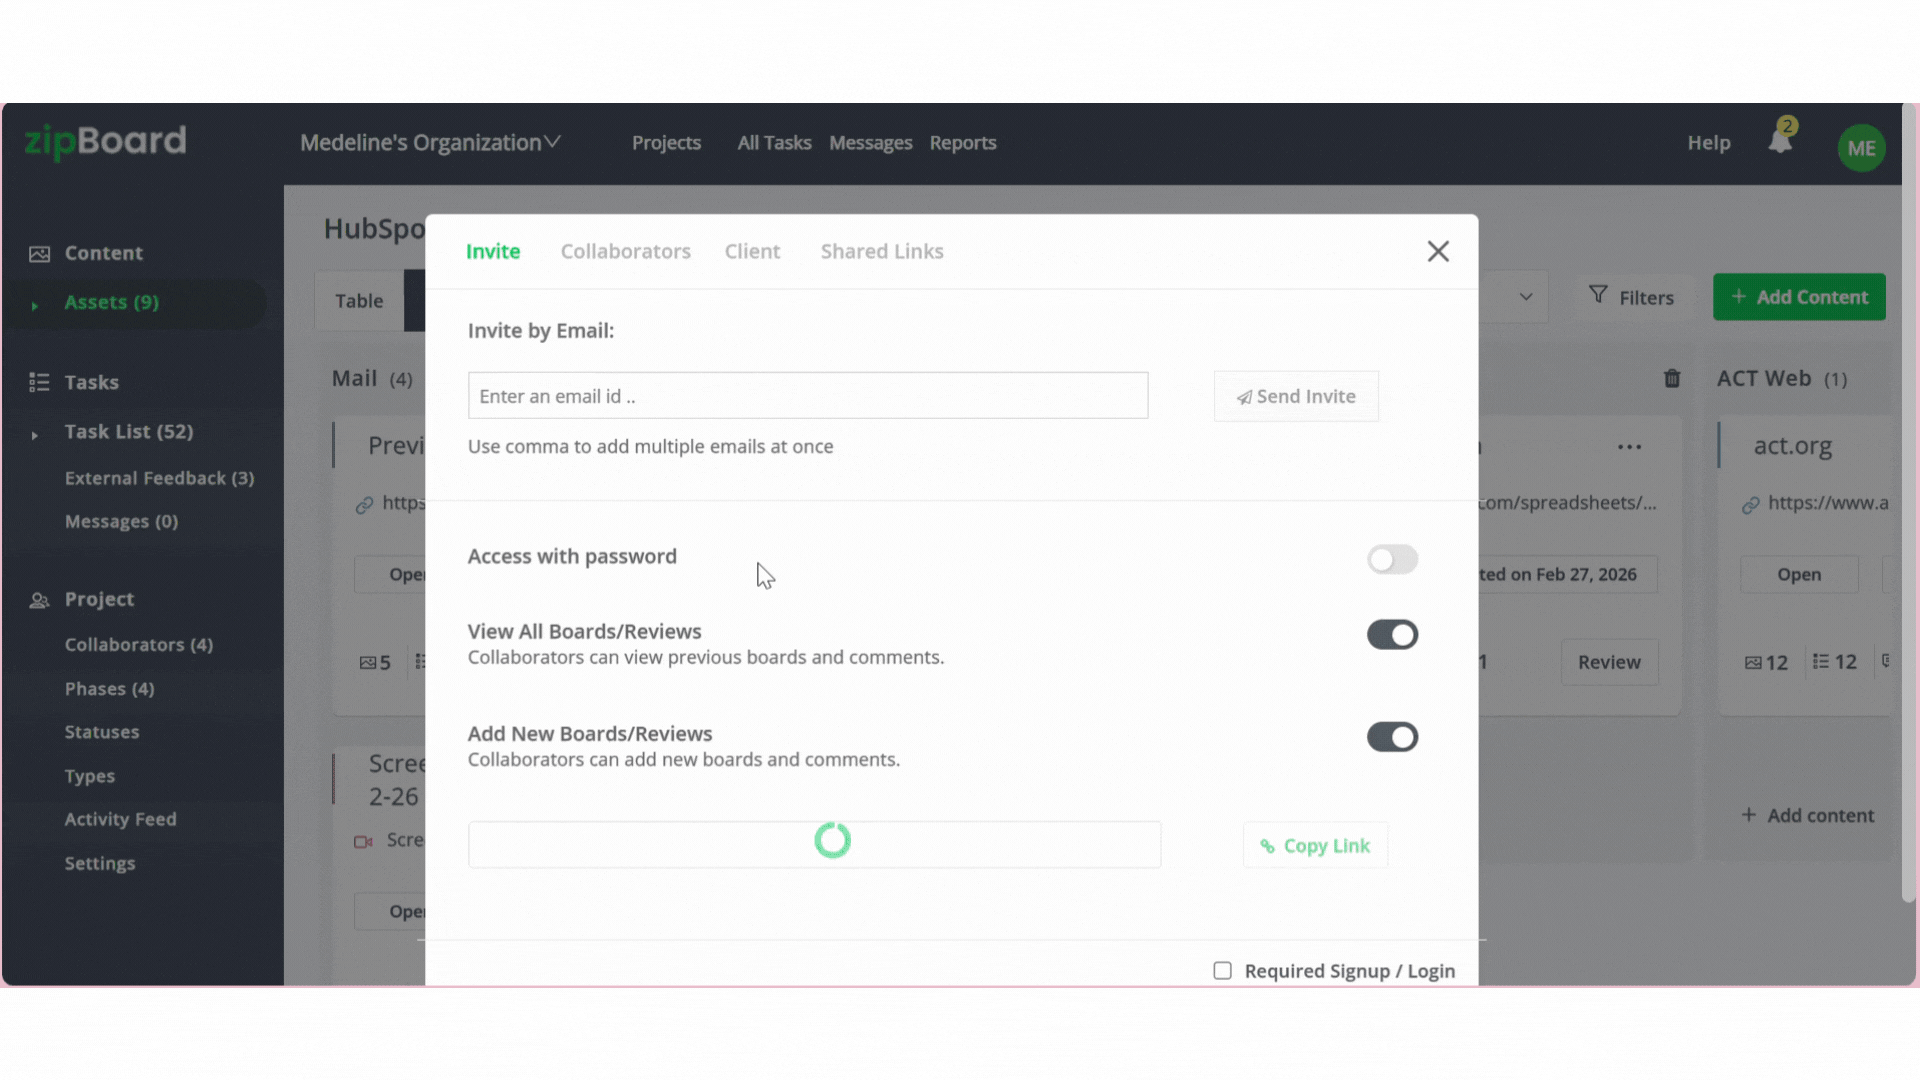The height and width of the screenshot is (1080, 1920).
Task: Open the Shared Links tab
Action: click(x=881, y=251)
